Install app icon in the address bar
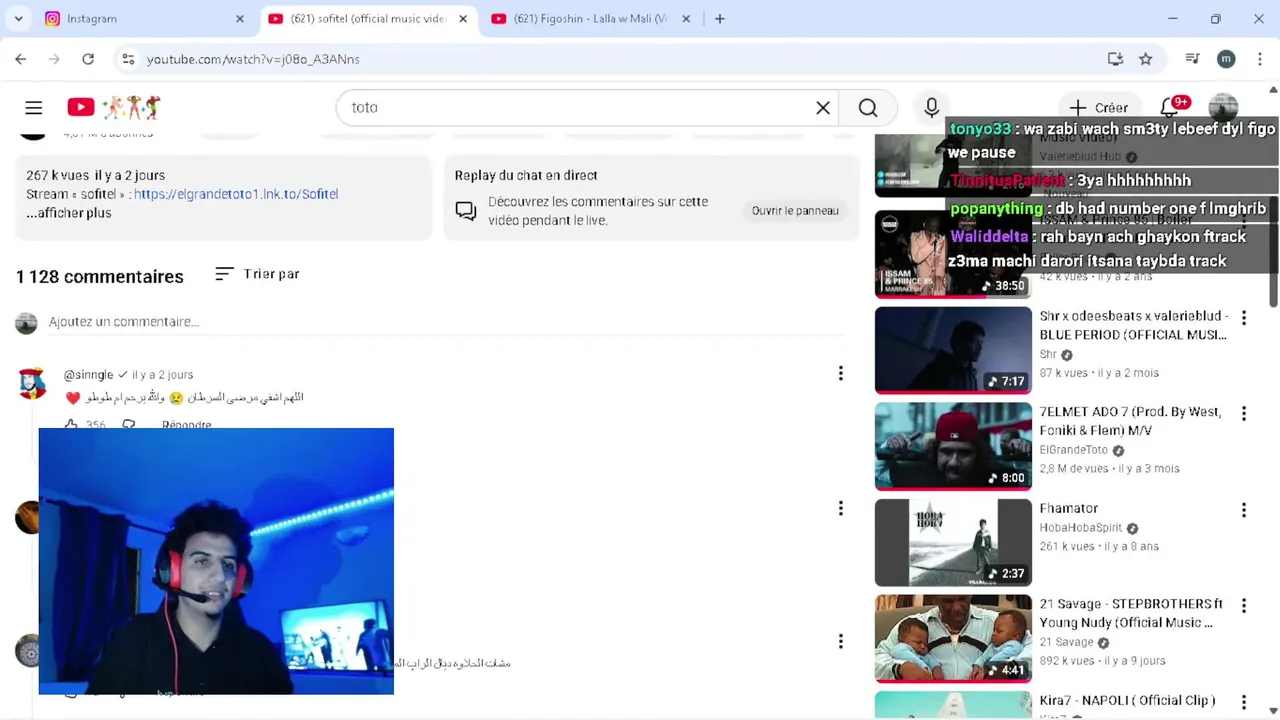This screenshot has height=720, width=1280. pos(1115,59)
